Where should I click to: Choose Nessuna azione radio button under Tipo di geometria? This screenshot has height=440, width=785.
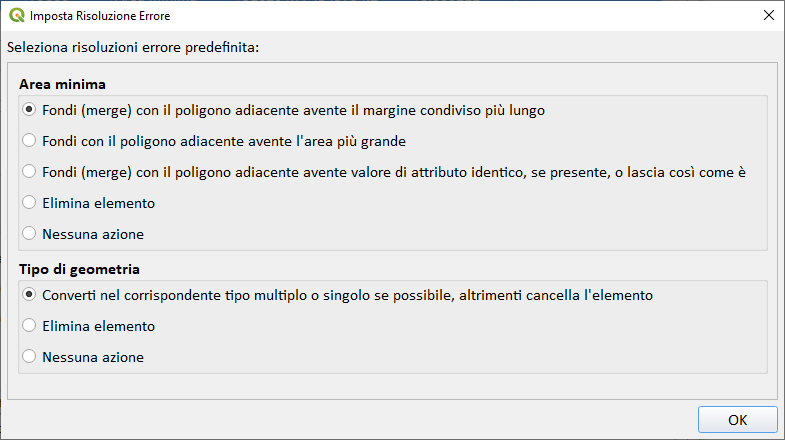coord(29,356)
